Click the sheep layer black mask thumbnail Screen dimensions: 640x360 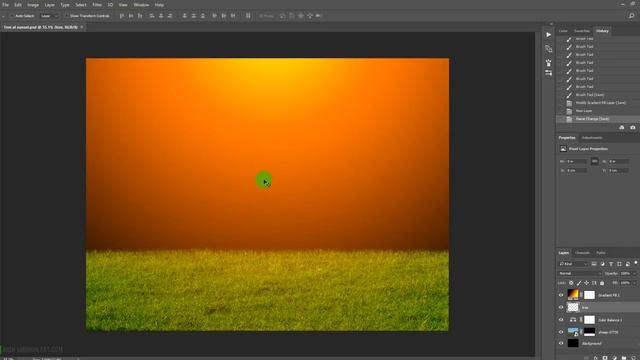(x=589, y=332)
